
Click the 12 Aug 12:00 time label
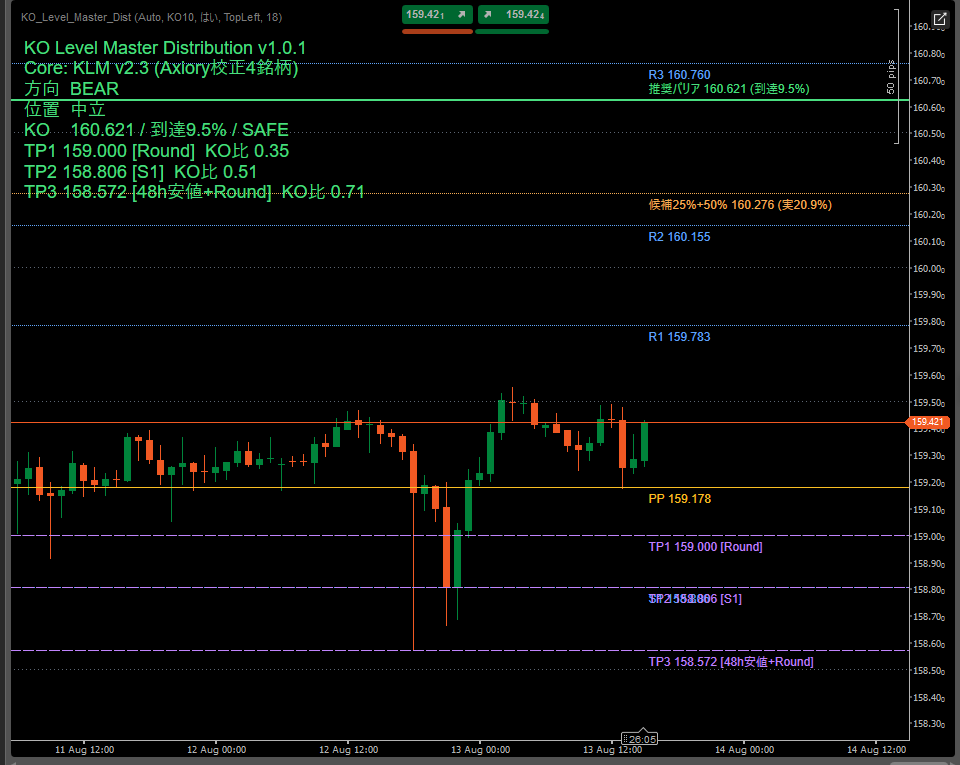pos(348,750)
